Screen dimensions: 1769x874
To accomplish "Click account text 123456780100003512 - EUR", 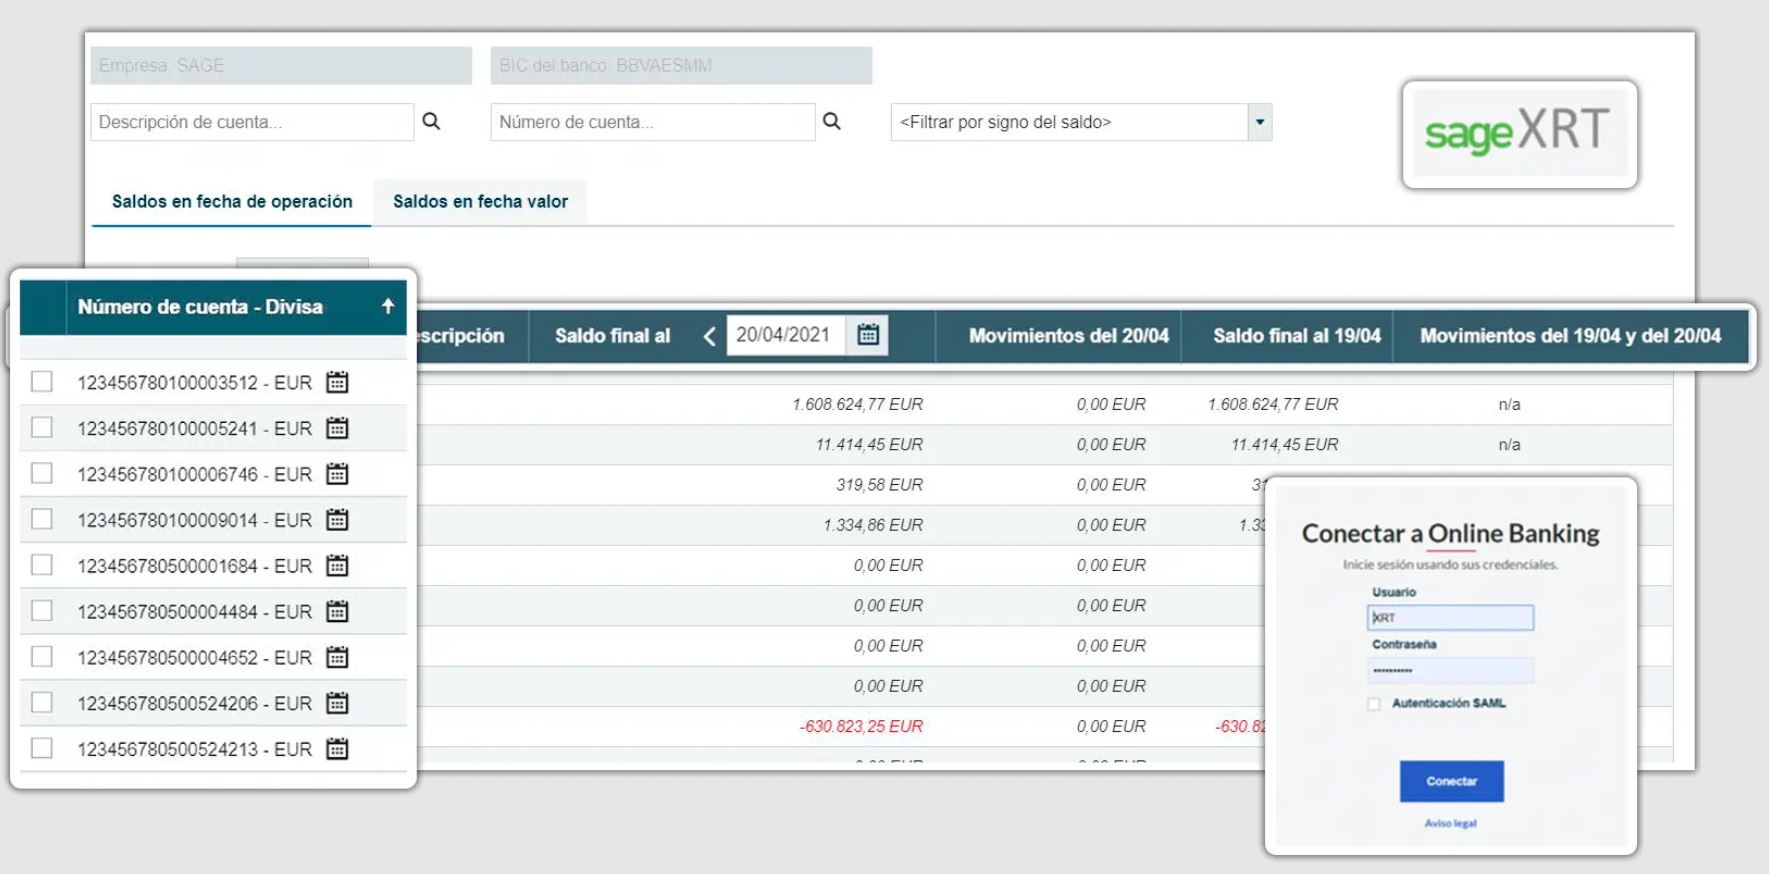I will [x=195, y=383].
